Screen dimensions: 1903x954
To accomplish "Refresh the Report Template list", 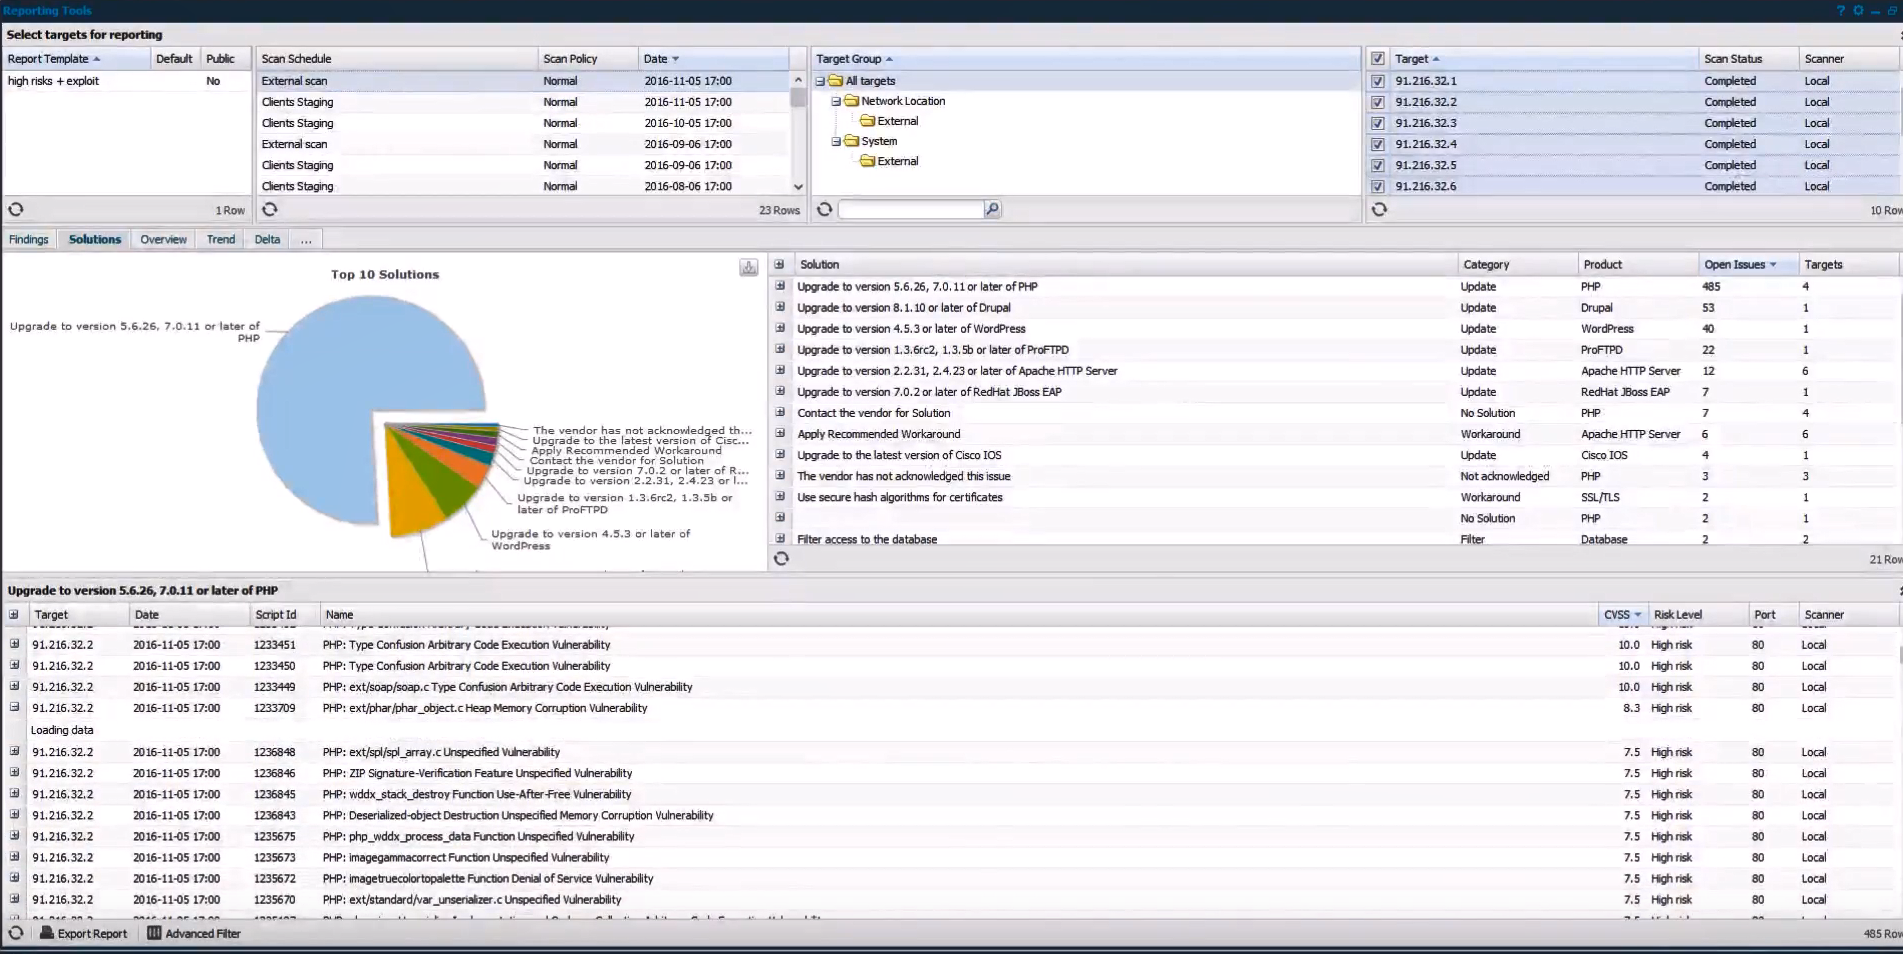I will [16, 209].
